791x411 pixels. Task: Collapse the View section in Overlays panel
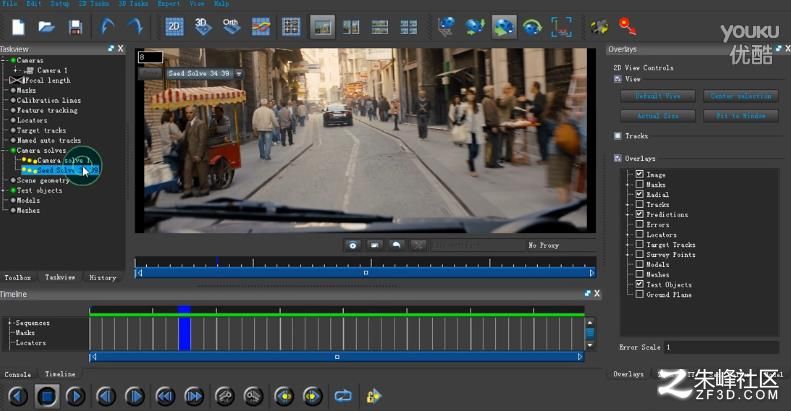(617, 79)
